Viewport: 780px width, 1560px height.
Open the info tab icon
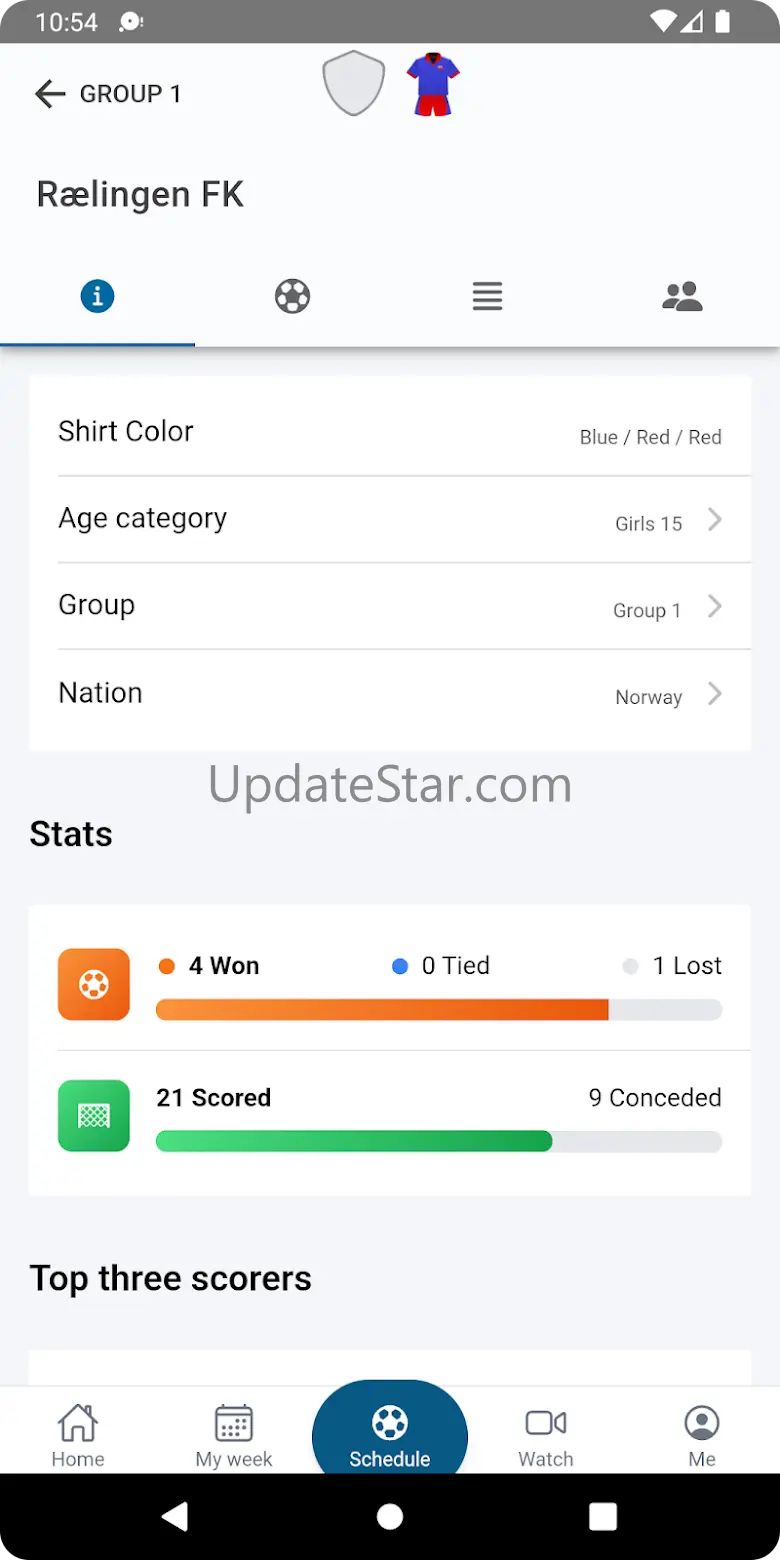(x=97, y=296)
